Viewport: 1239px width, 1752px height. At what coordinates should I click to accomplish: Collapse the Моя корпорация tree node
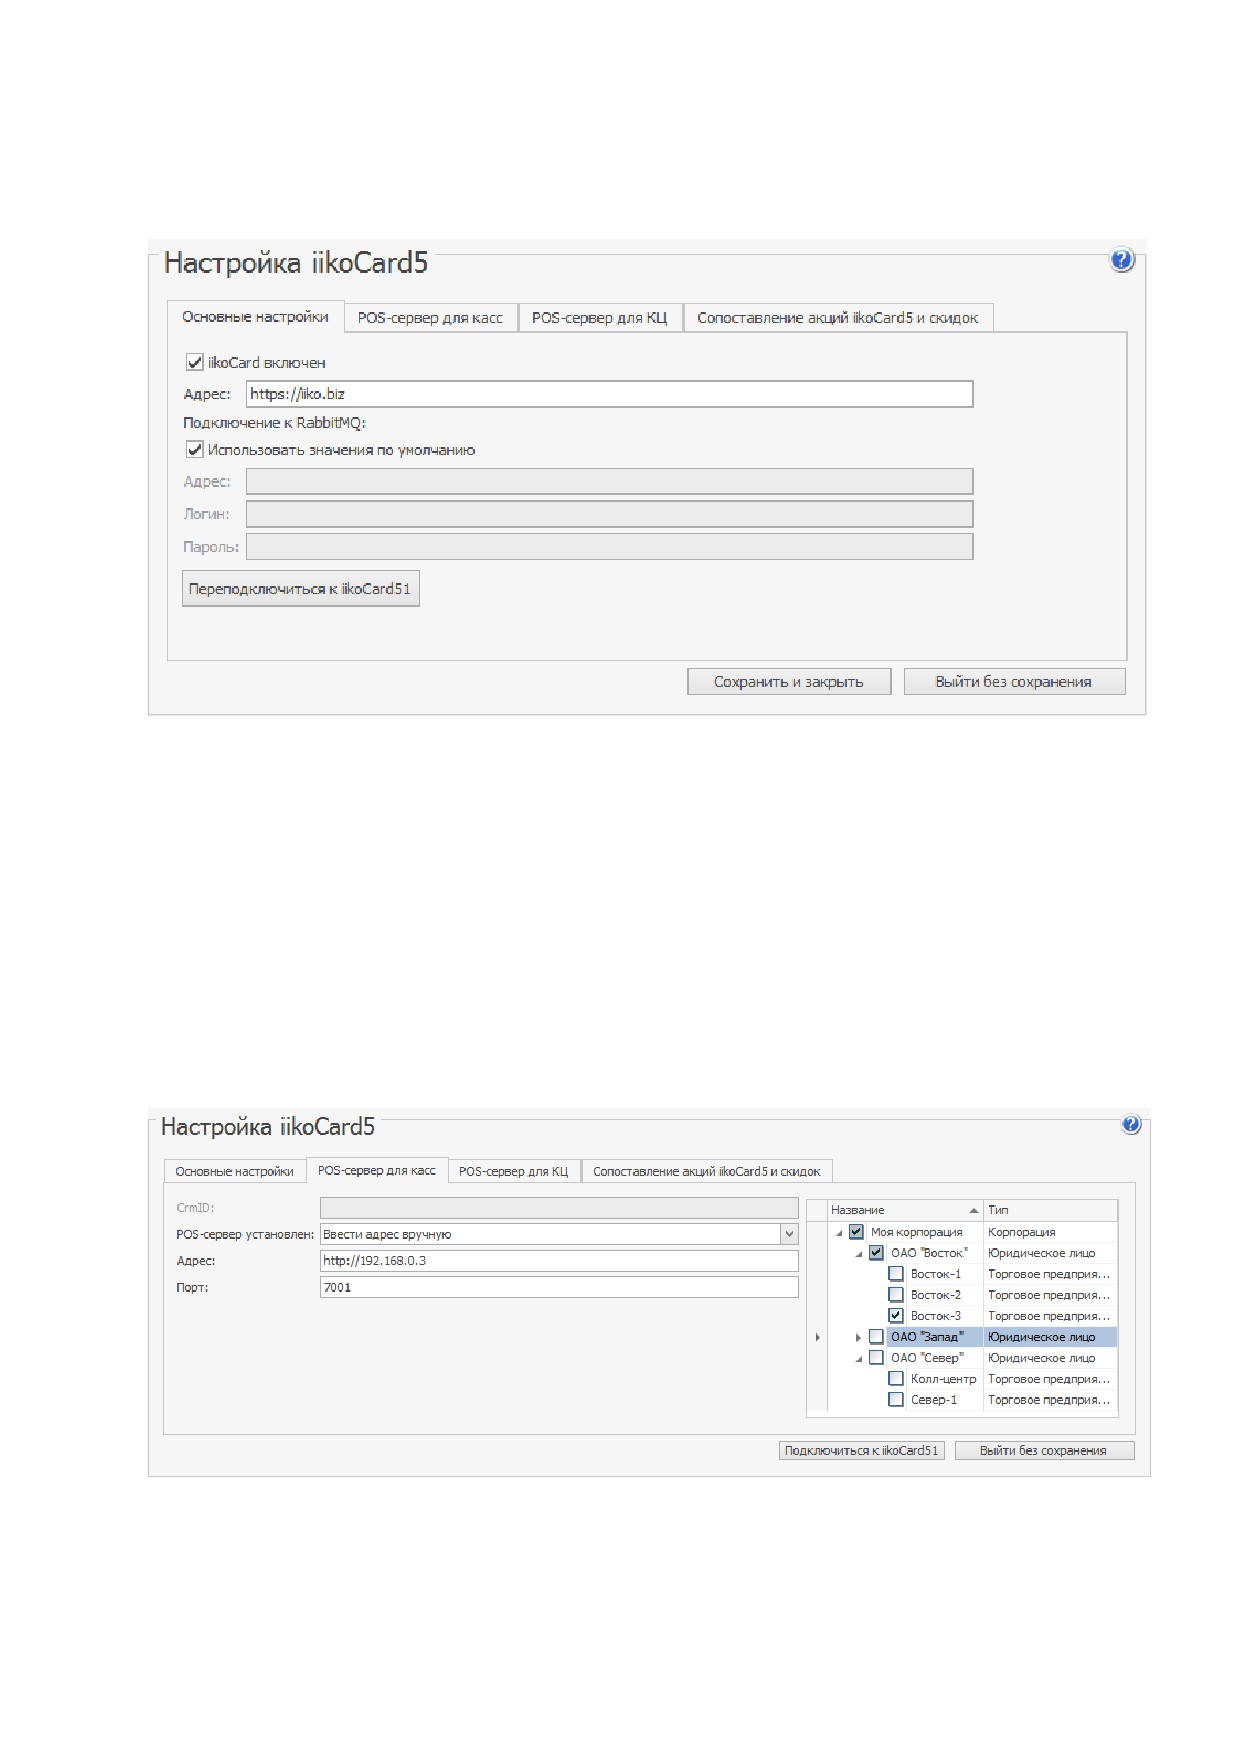coord(840,1233)
